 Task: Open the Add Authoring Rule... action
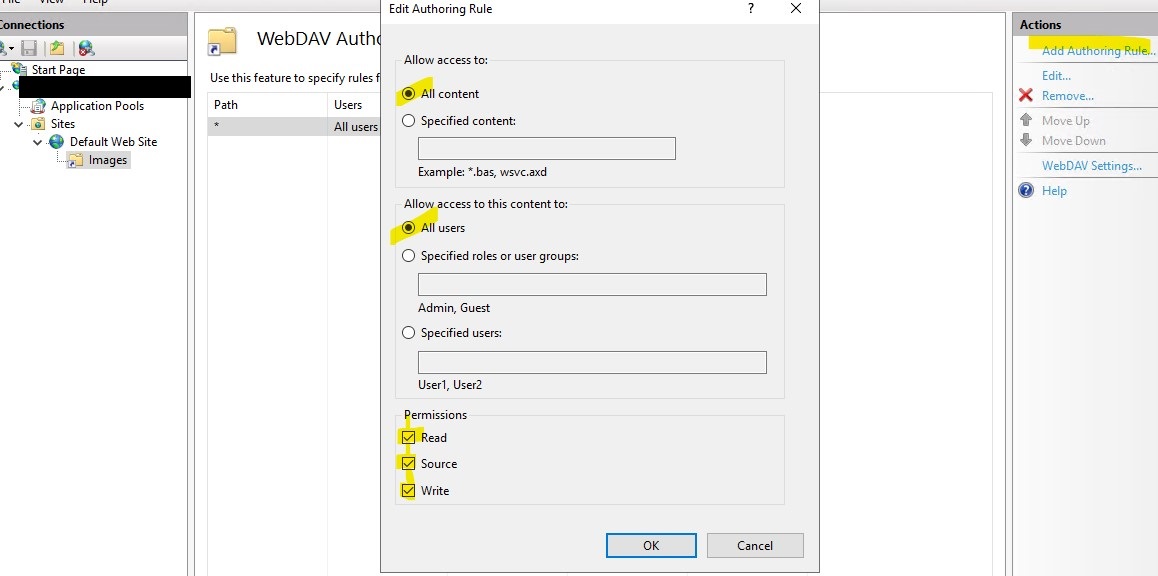click(x=1097, y=51)
